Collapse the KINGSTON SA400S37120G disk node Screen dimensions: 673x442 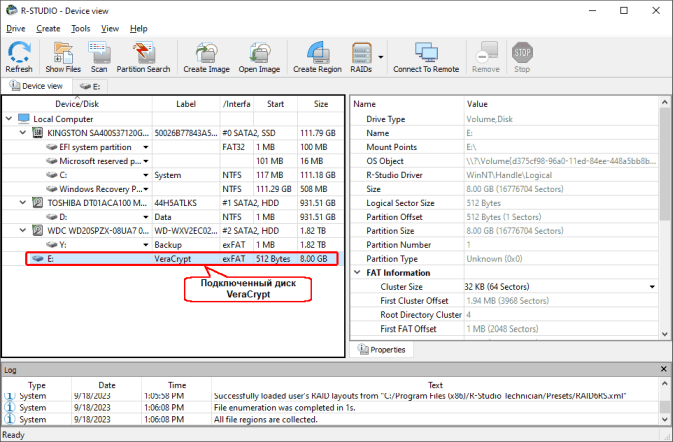click(23, 133)
